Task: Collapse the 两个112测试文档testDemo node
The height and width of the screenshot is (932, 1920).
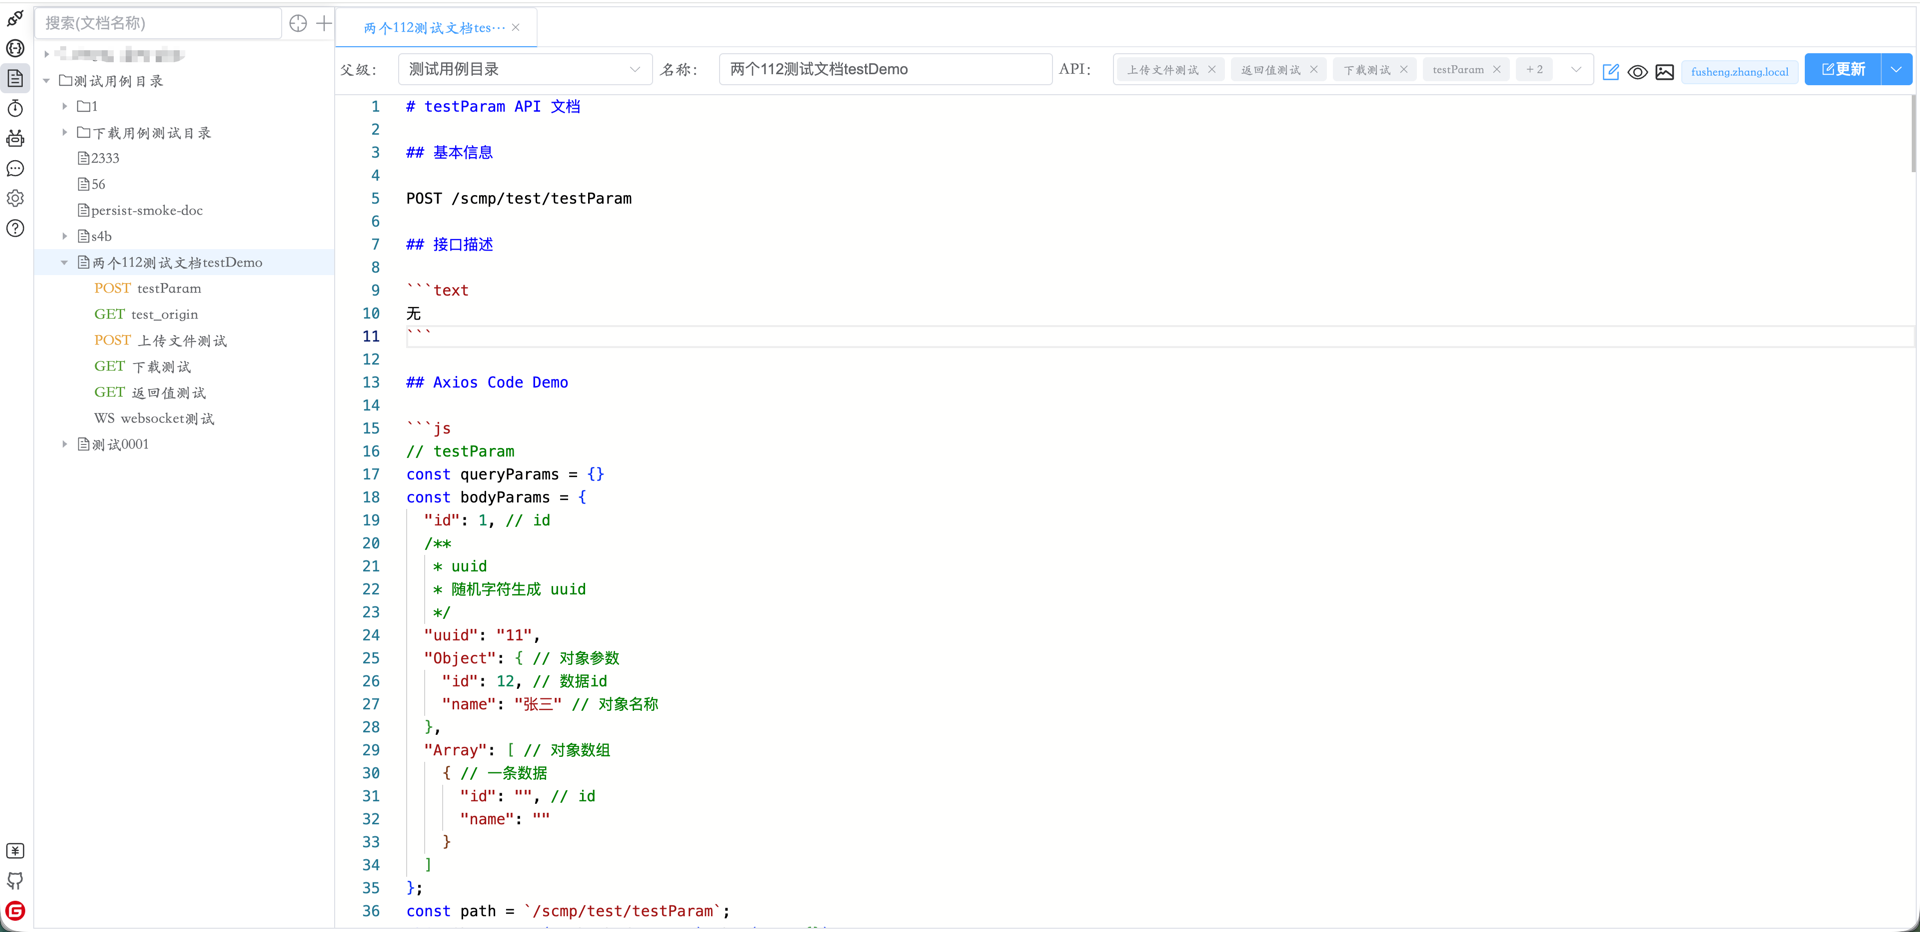Action: coord(65,262)
